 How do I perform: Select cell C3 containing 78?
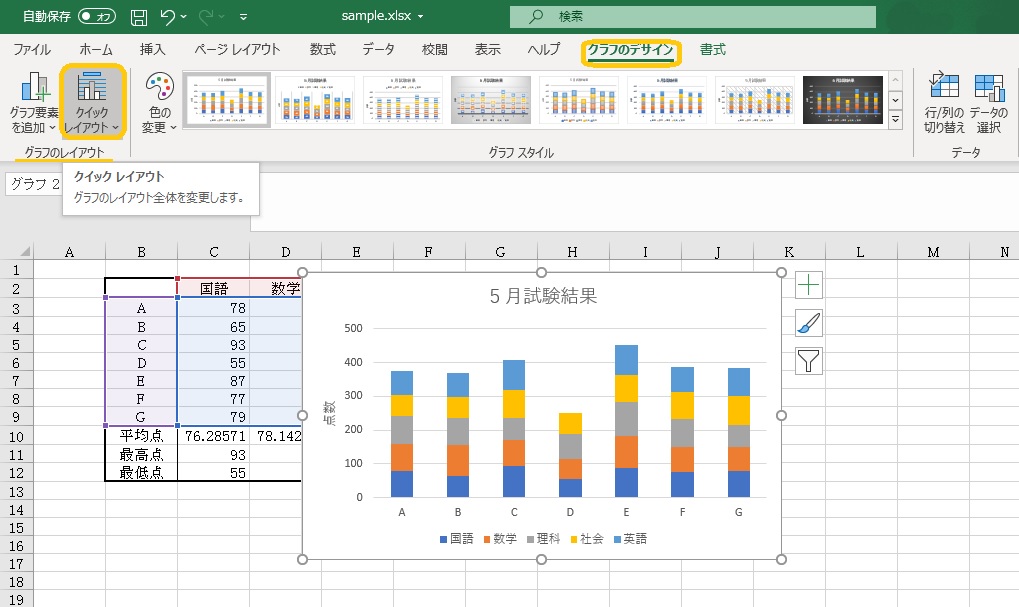point(213,308)
